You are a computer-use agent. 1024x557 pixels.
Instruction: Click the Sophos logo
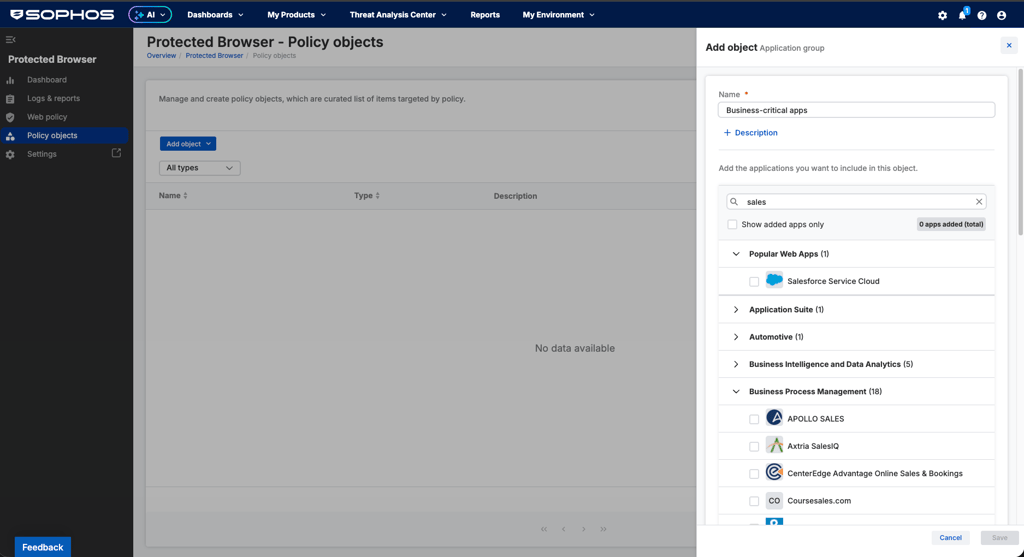(62, 14)
